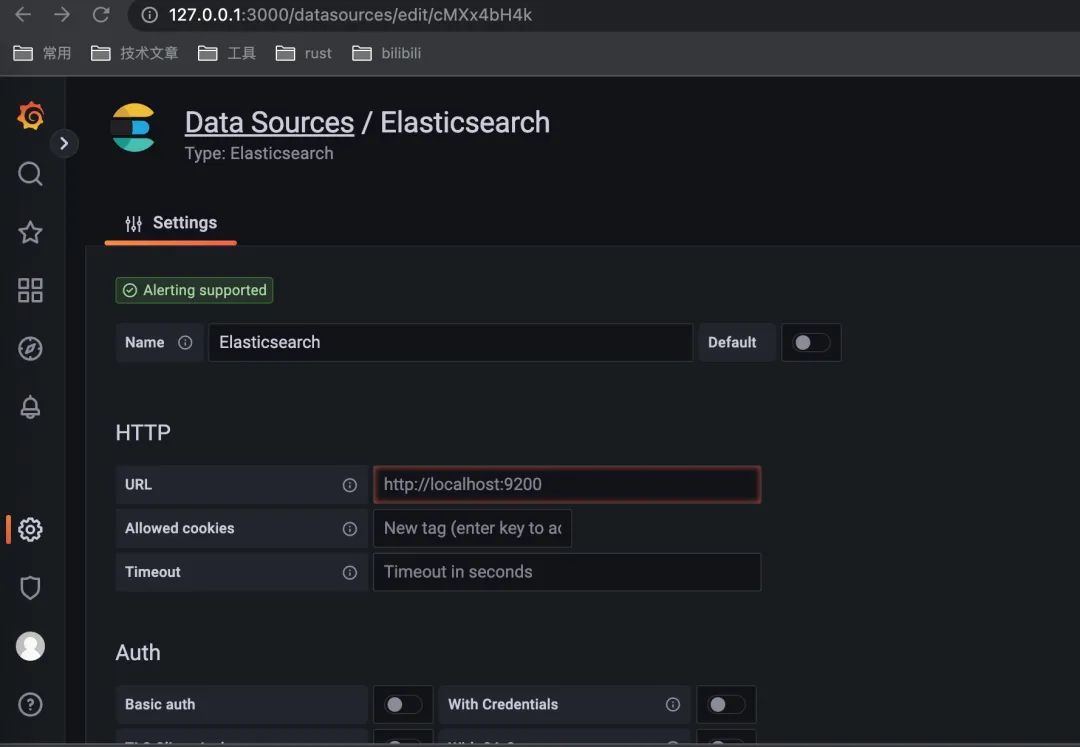Open the Grafana home logo
1080x747 pixels.
tap(31, 115)
